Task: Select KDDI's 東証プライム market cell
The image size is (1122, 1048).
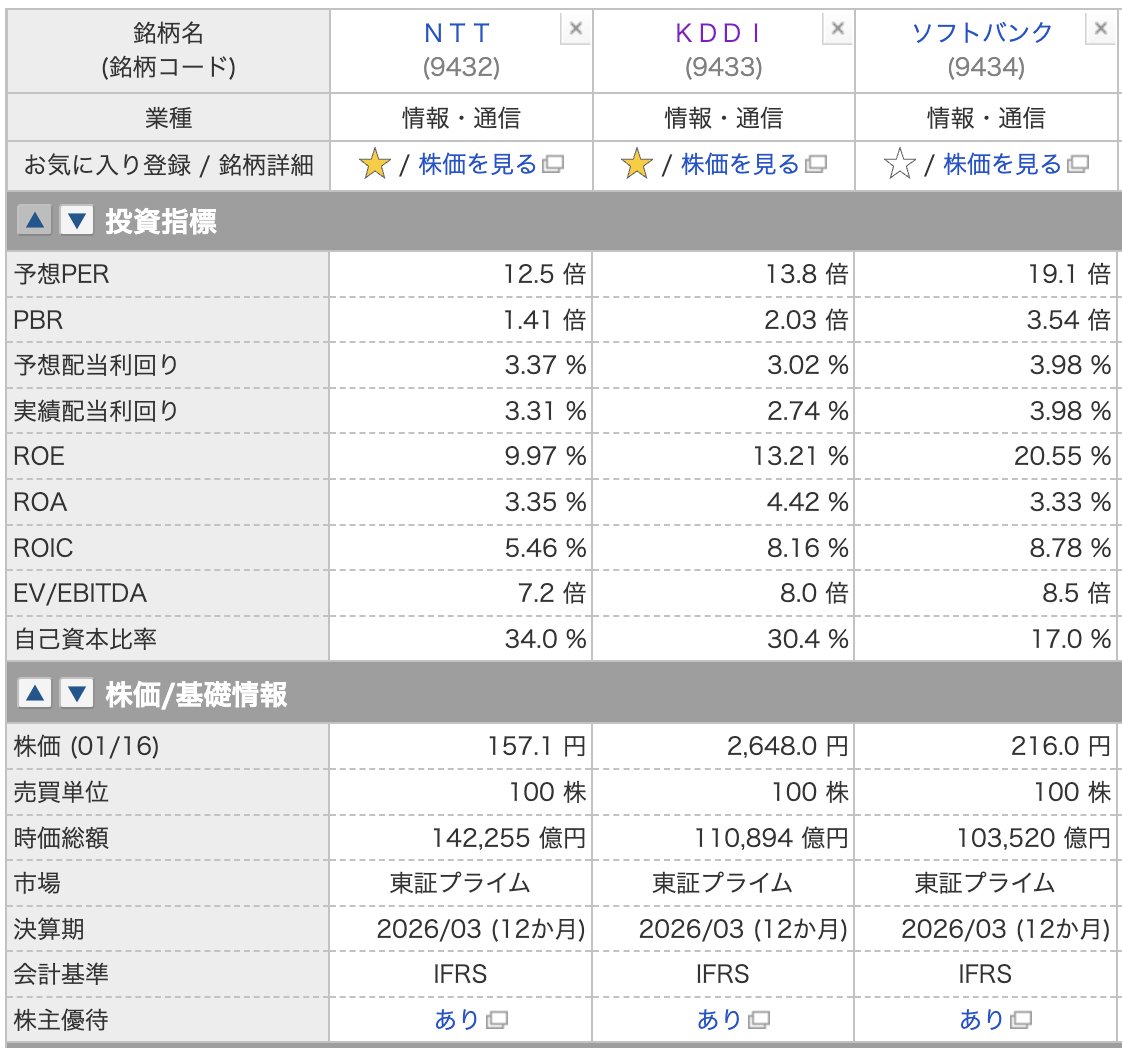Action: (724, 883)
